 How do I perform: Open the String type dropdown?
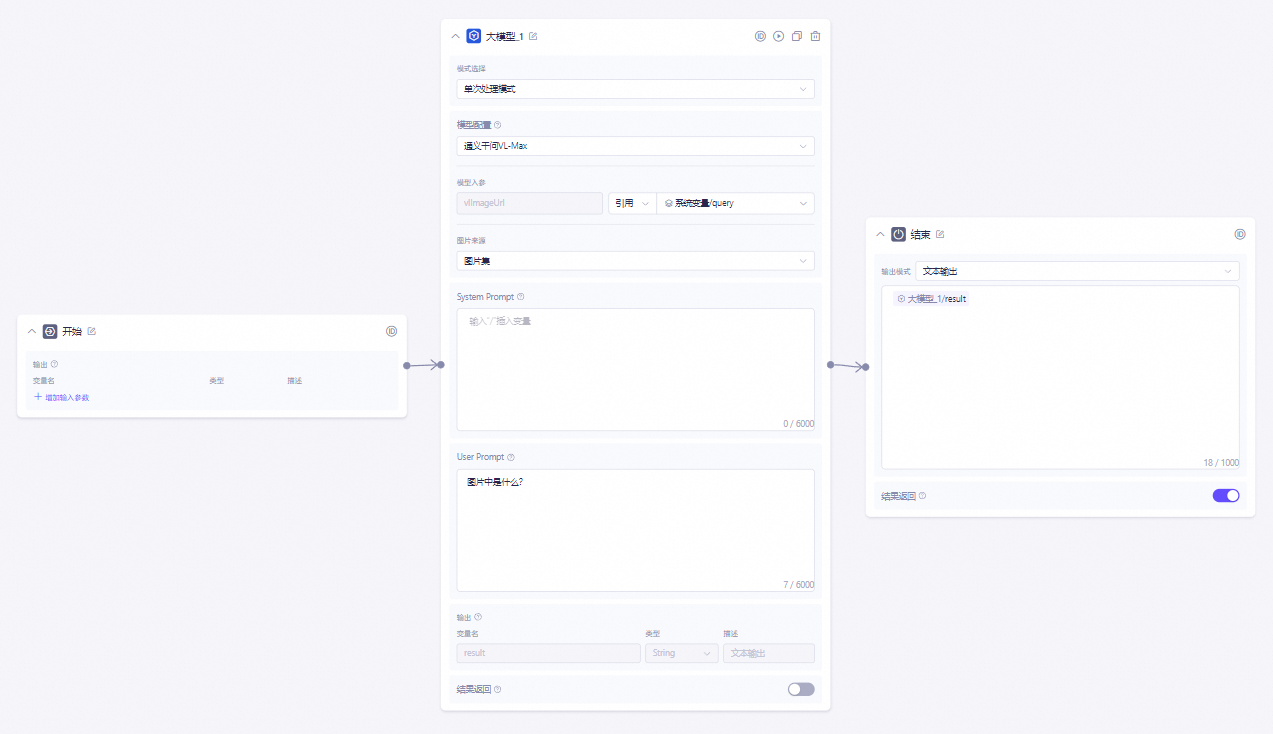(x=681, y=653)
